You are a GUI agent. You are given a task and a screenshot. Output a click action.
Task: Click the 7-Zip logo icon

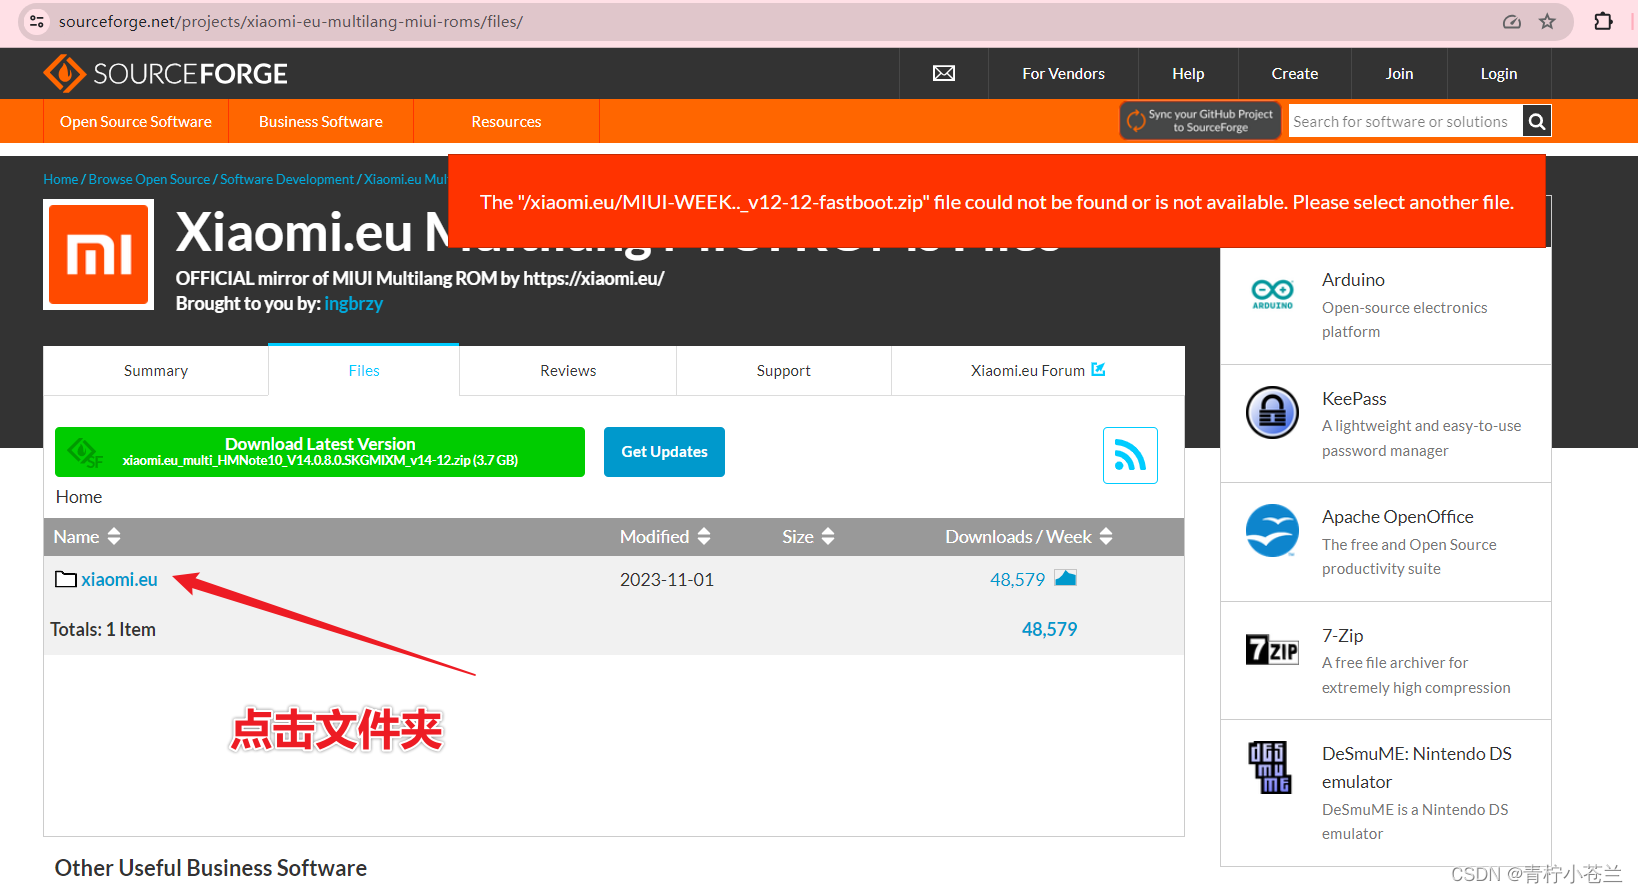coord(1272,649)
